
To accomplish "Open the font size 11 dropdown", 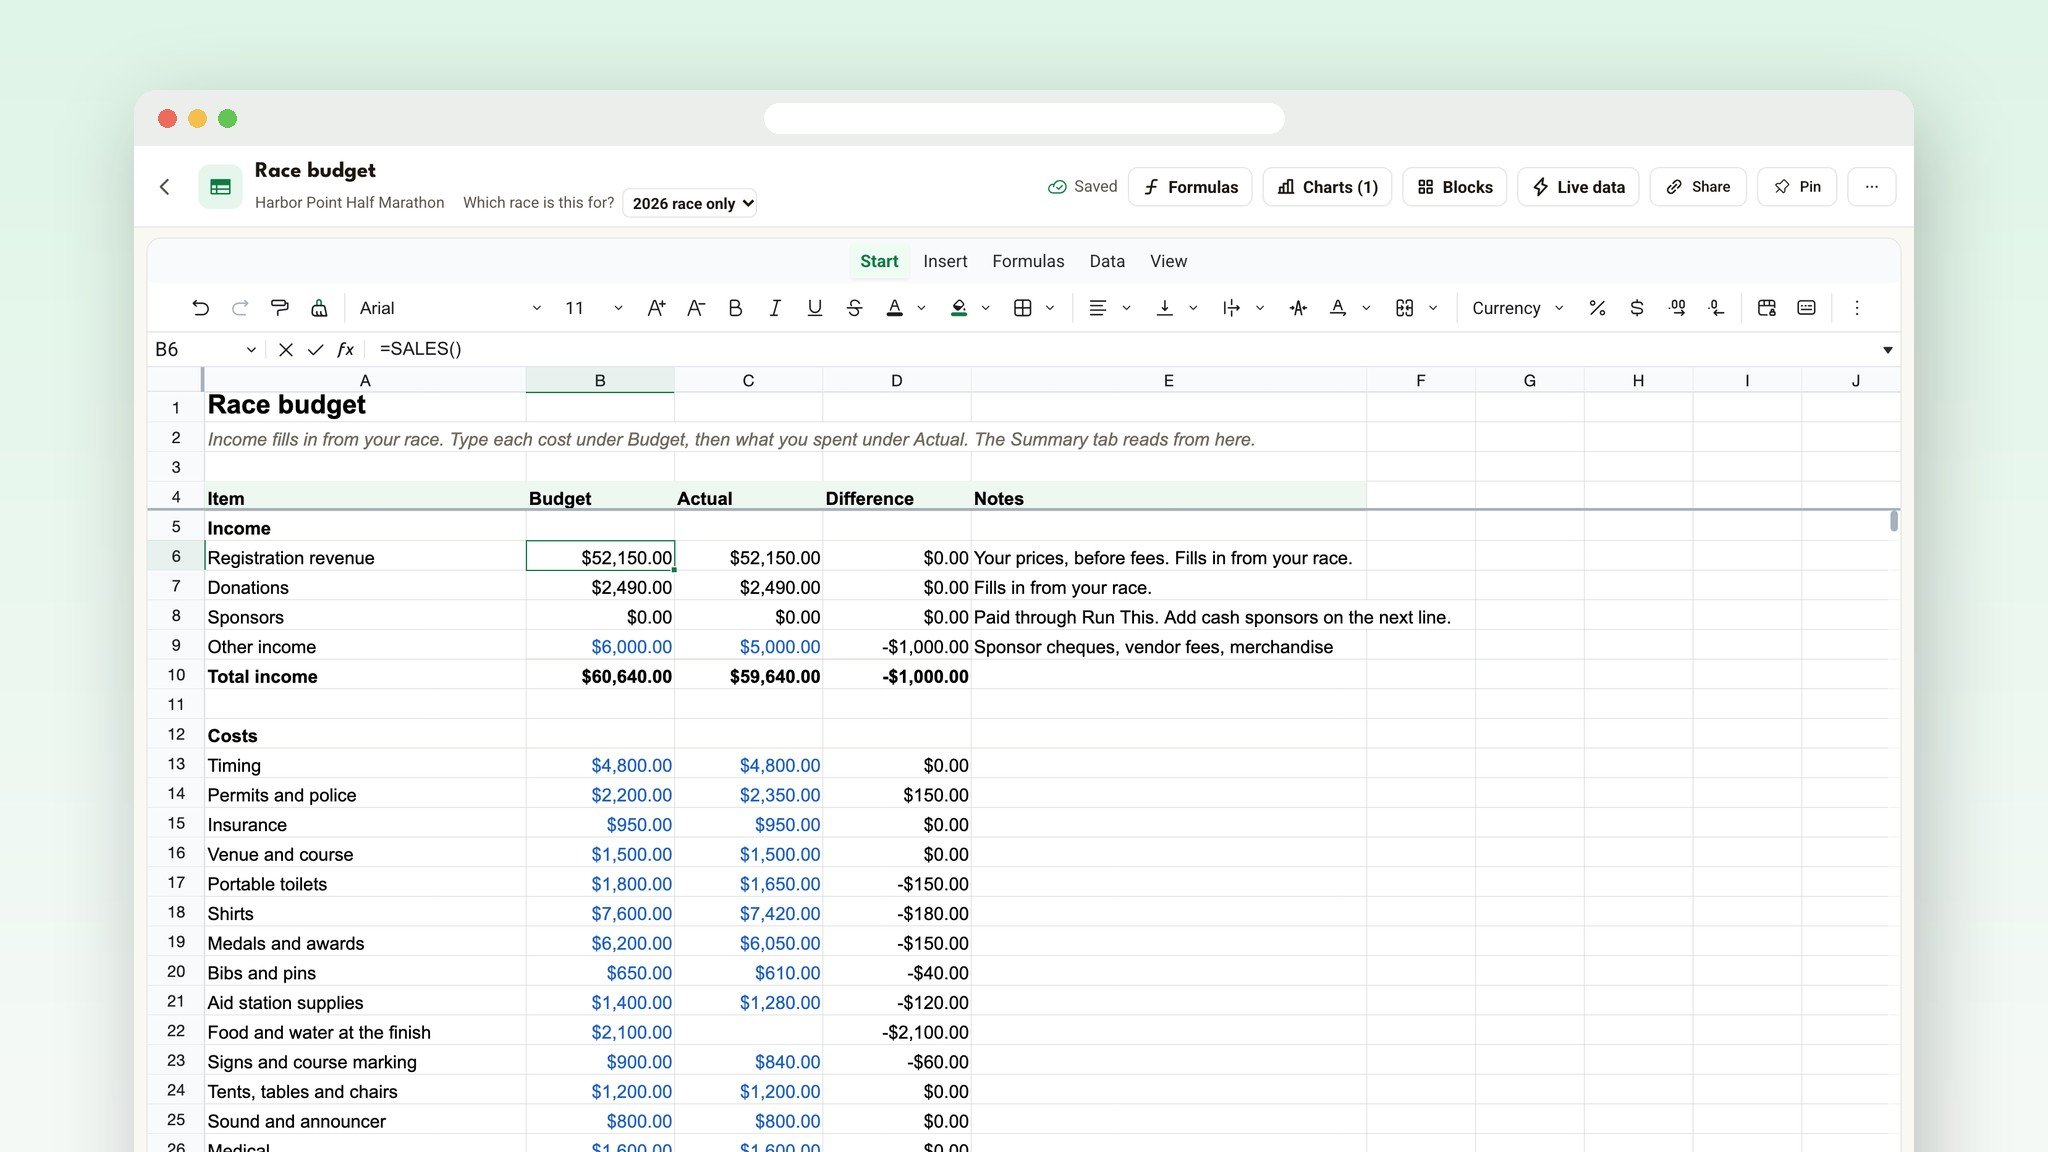I will (x=594, y=308).
